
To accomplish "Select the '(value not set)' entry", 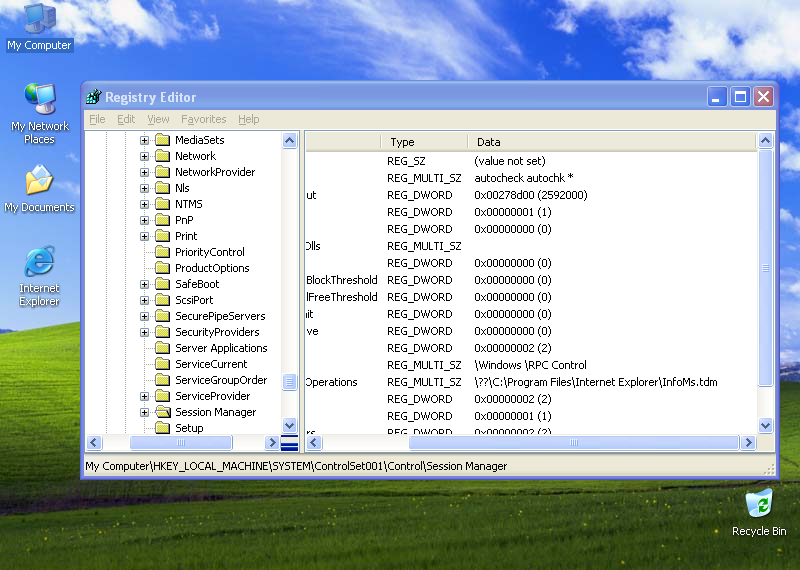I will pos(510,161).
